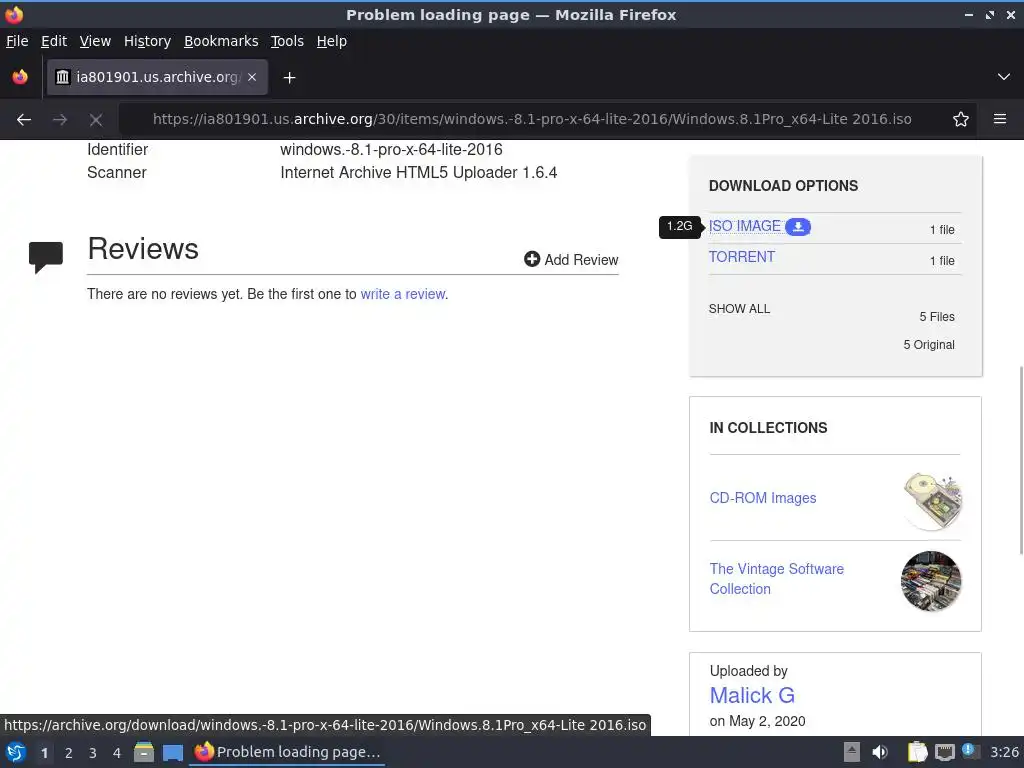This screenshot has width=1024, height=768.
Task: Click SHOW ALL download options
Action: [x=739, y=309]
